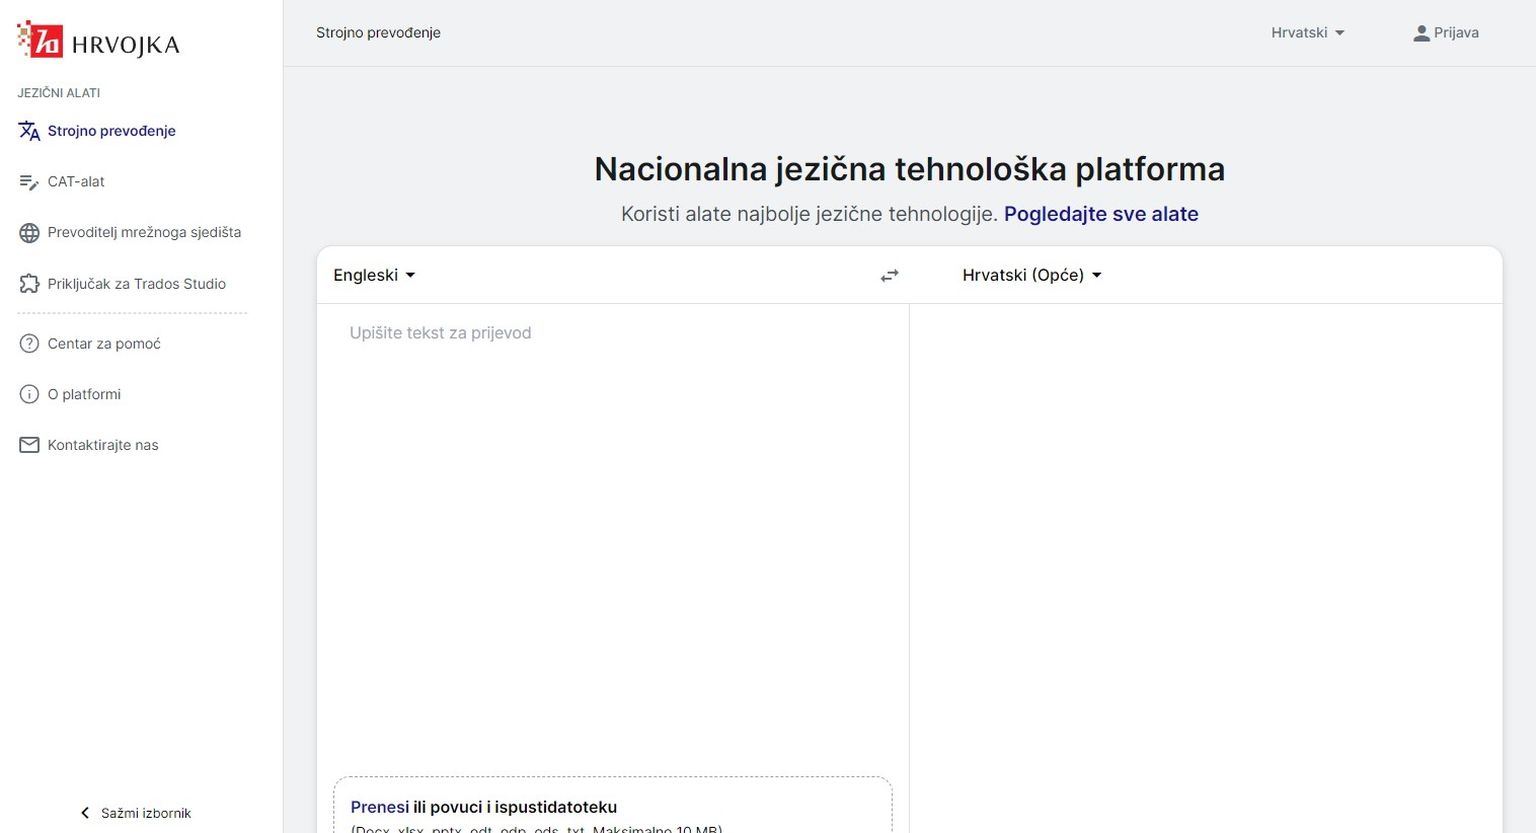This screenshot has width=1536, height=833.
Task: Click the machine translation icon in the sidebar
Action: [29, 131]
